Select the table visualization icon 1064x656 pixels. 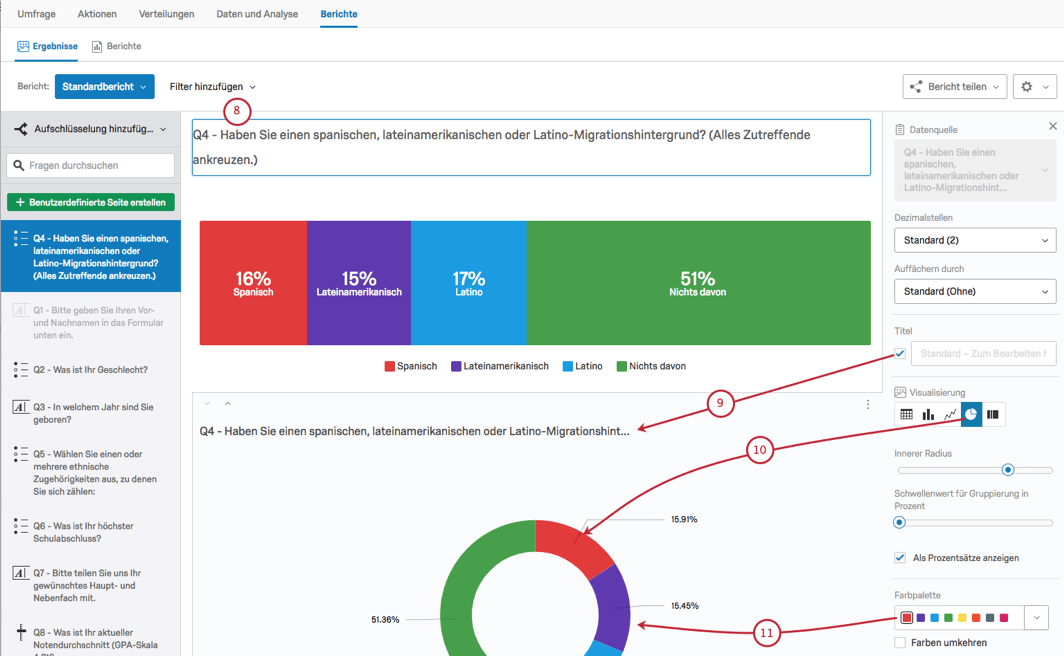pyautogui.click(x=906, y=414)
